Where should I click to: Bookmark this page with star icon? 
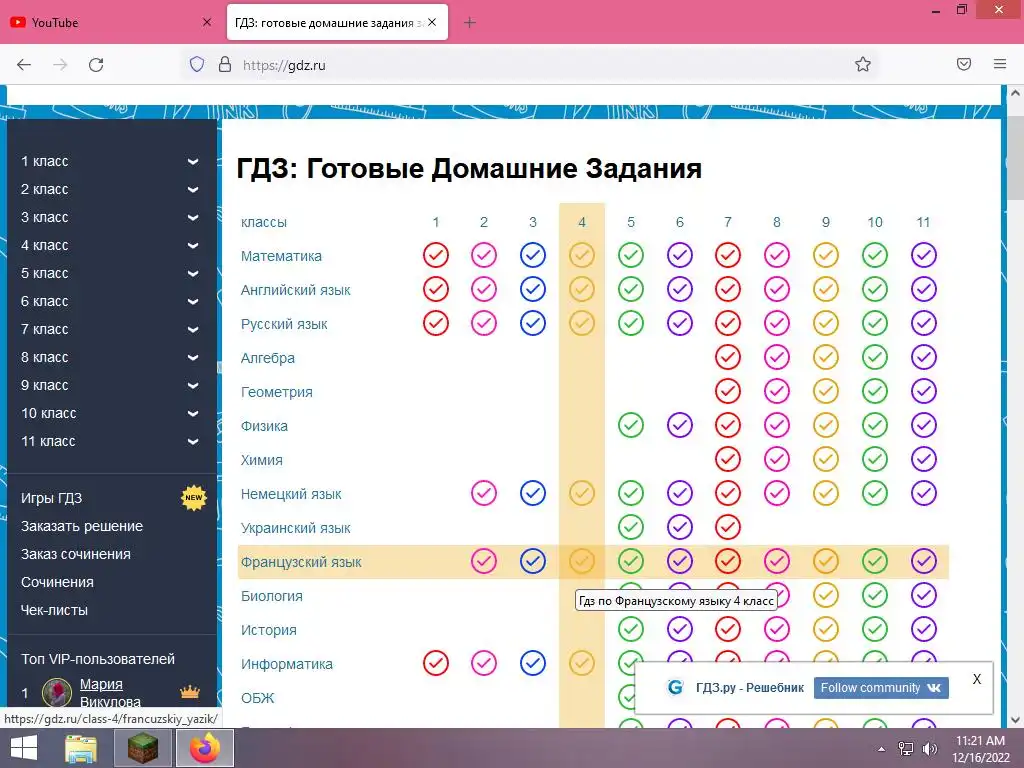tap(863, 65)
